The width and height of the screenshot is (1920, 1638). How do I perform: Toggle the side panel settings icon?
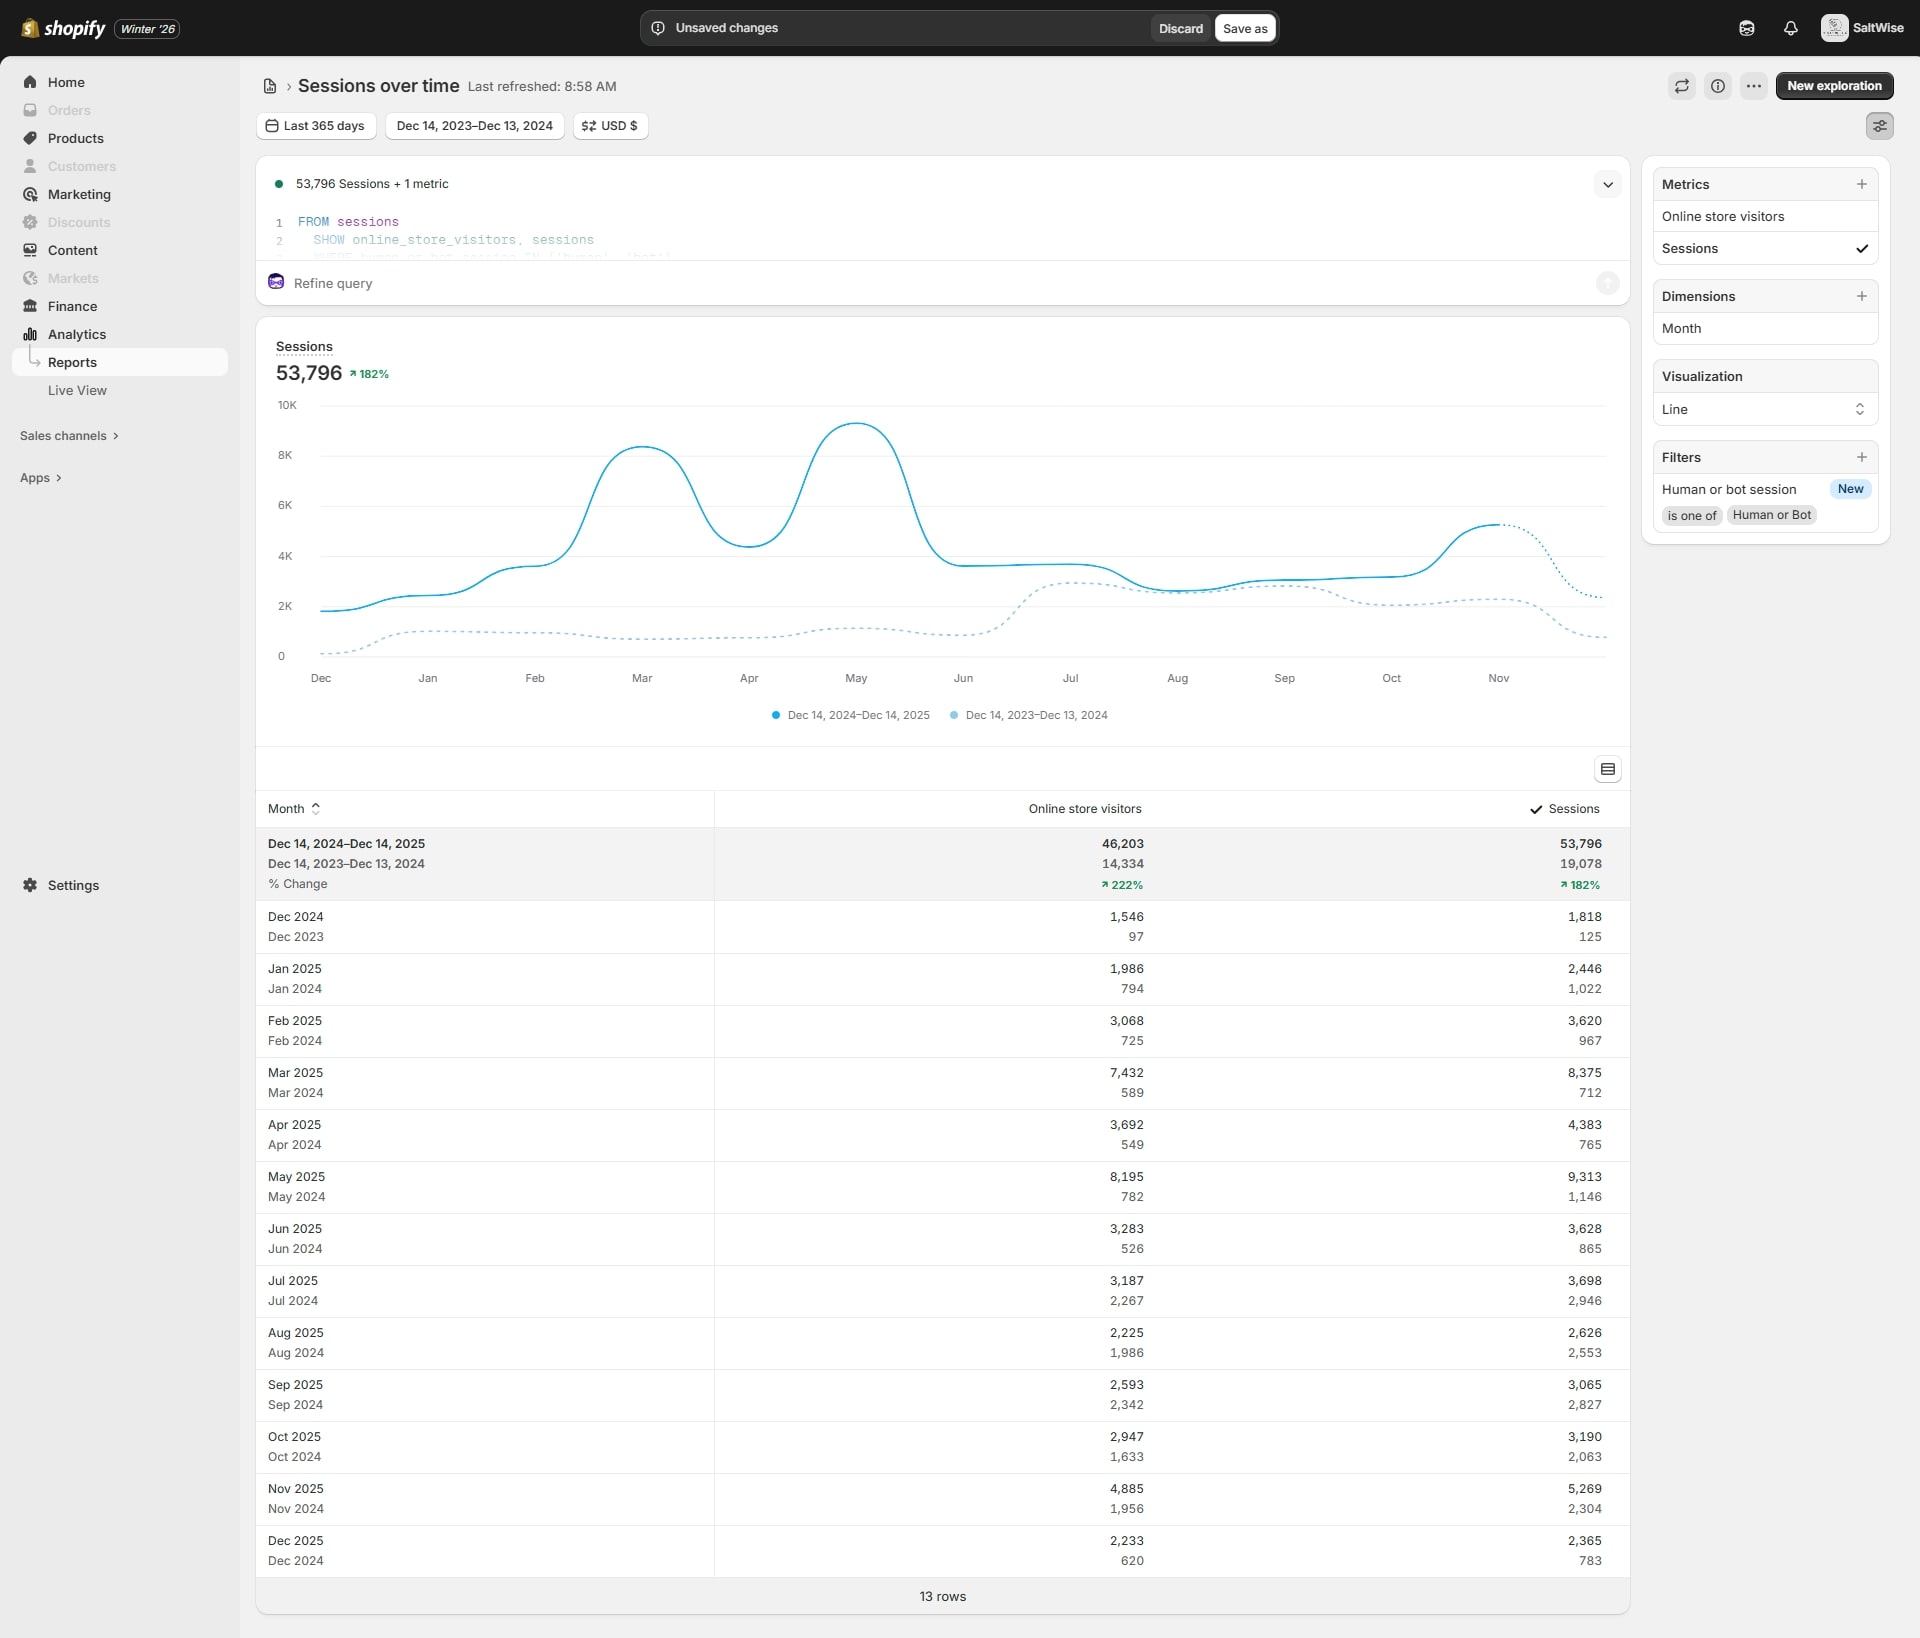point(1880,126)
